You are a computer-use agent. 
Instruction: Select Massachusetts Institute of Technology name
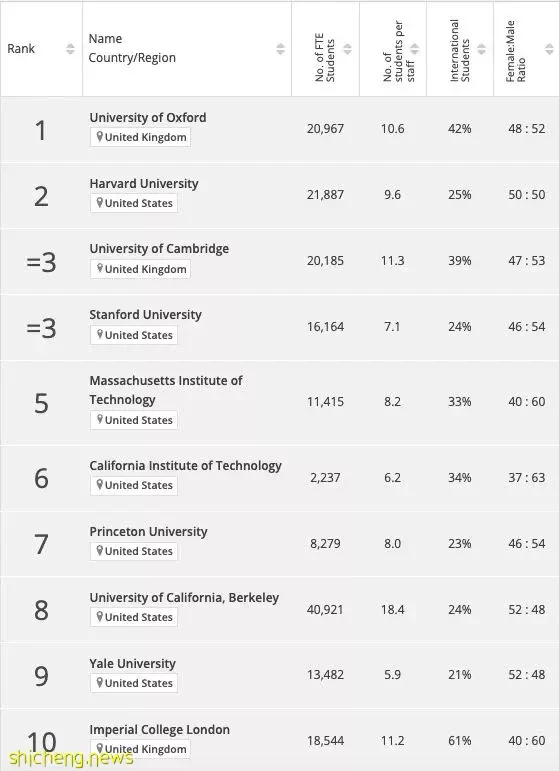point(166,390)
